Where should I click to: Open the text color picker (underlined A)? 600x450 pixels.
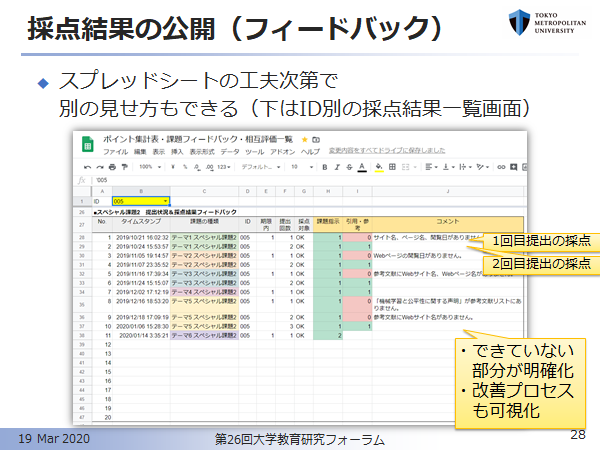(362, 167)
